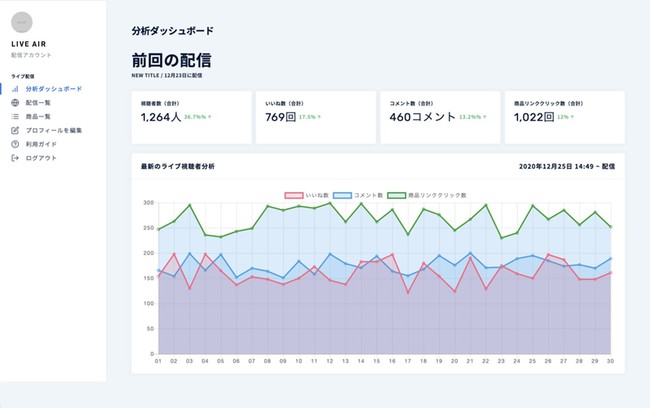Open 利用ガイド from the sidebar
The height and width of the screenshot is (408, 650).
click(41, 144)
